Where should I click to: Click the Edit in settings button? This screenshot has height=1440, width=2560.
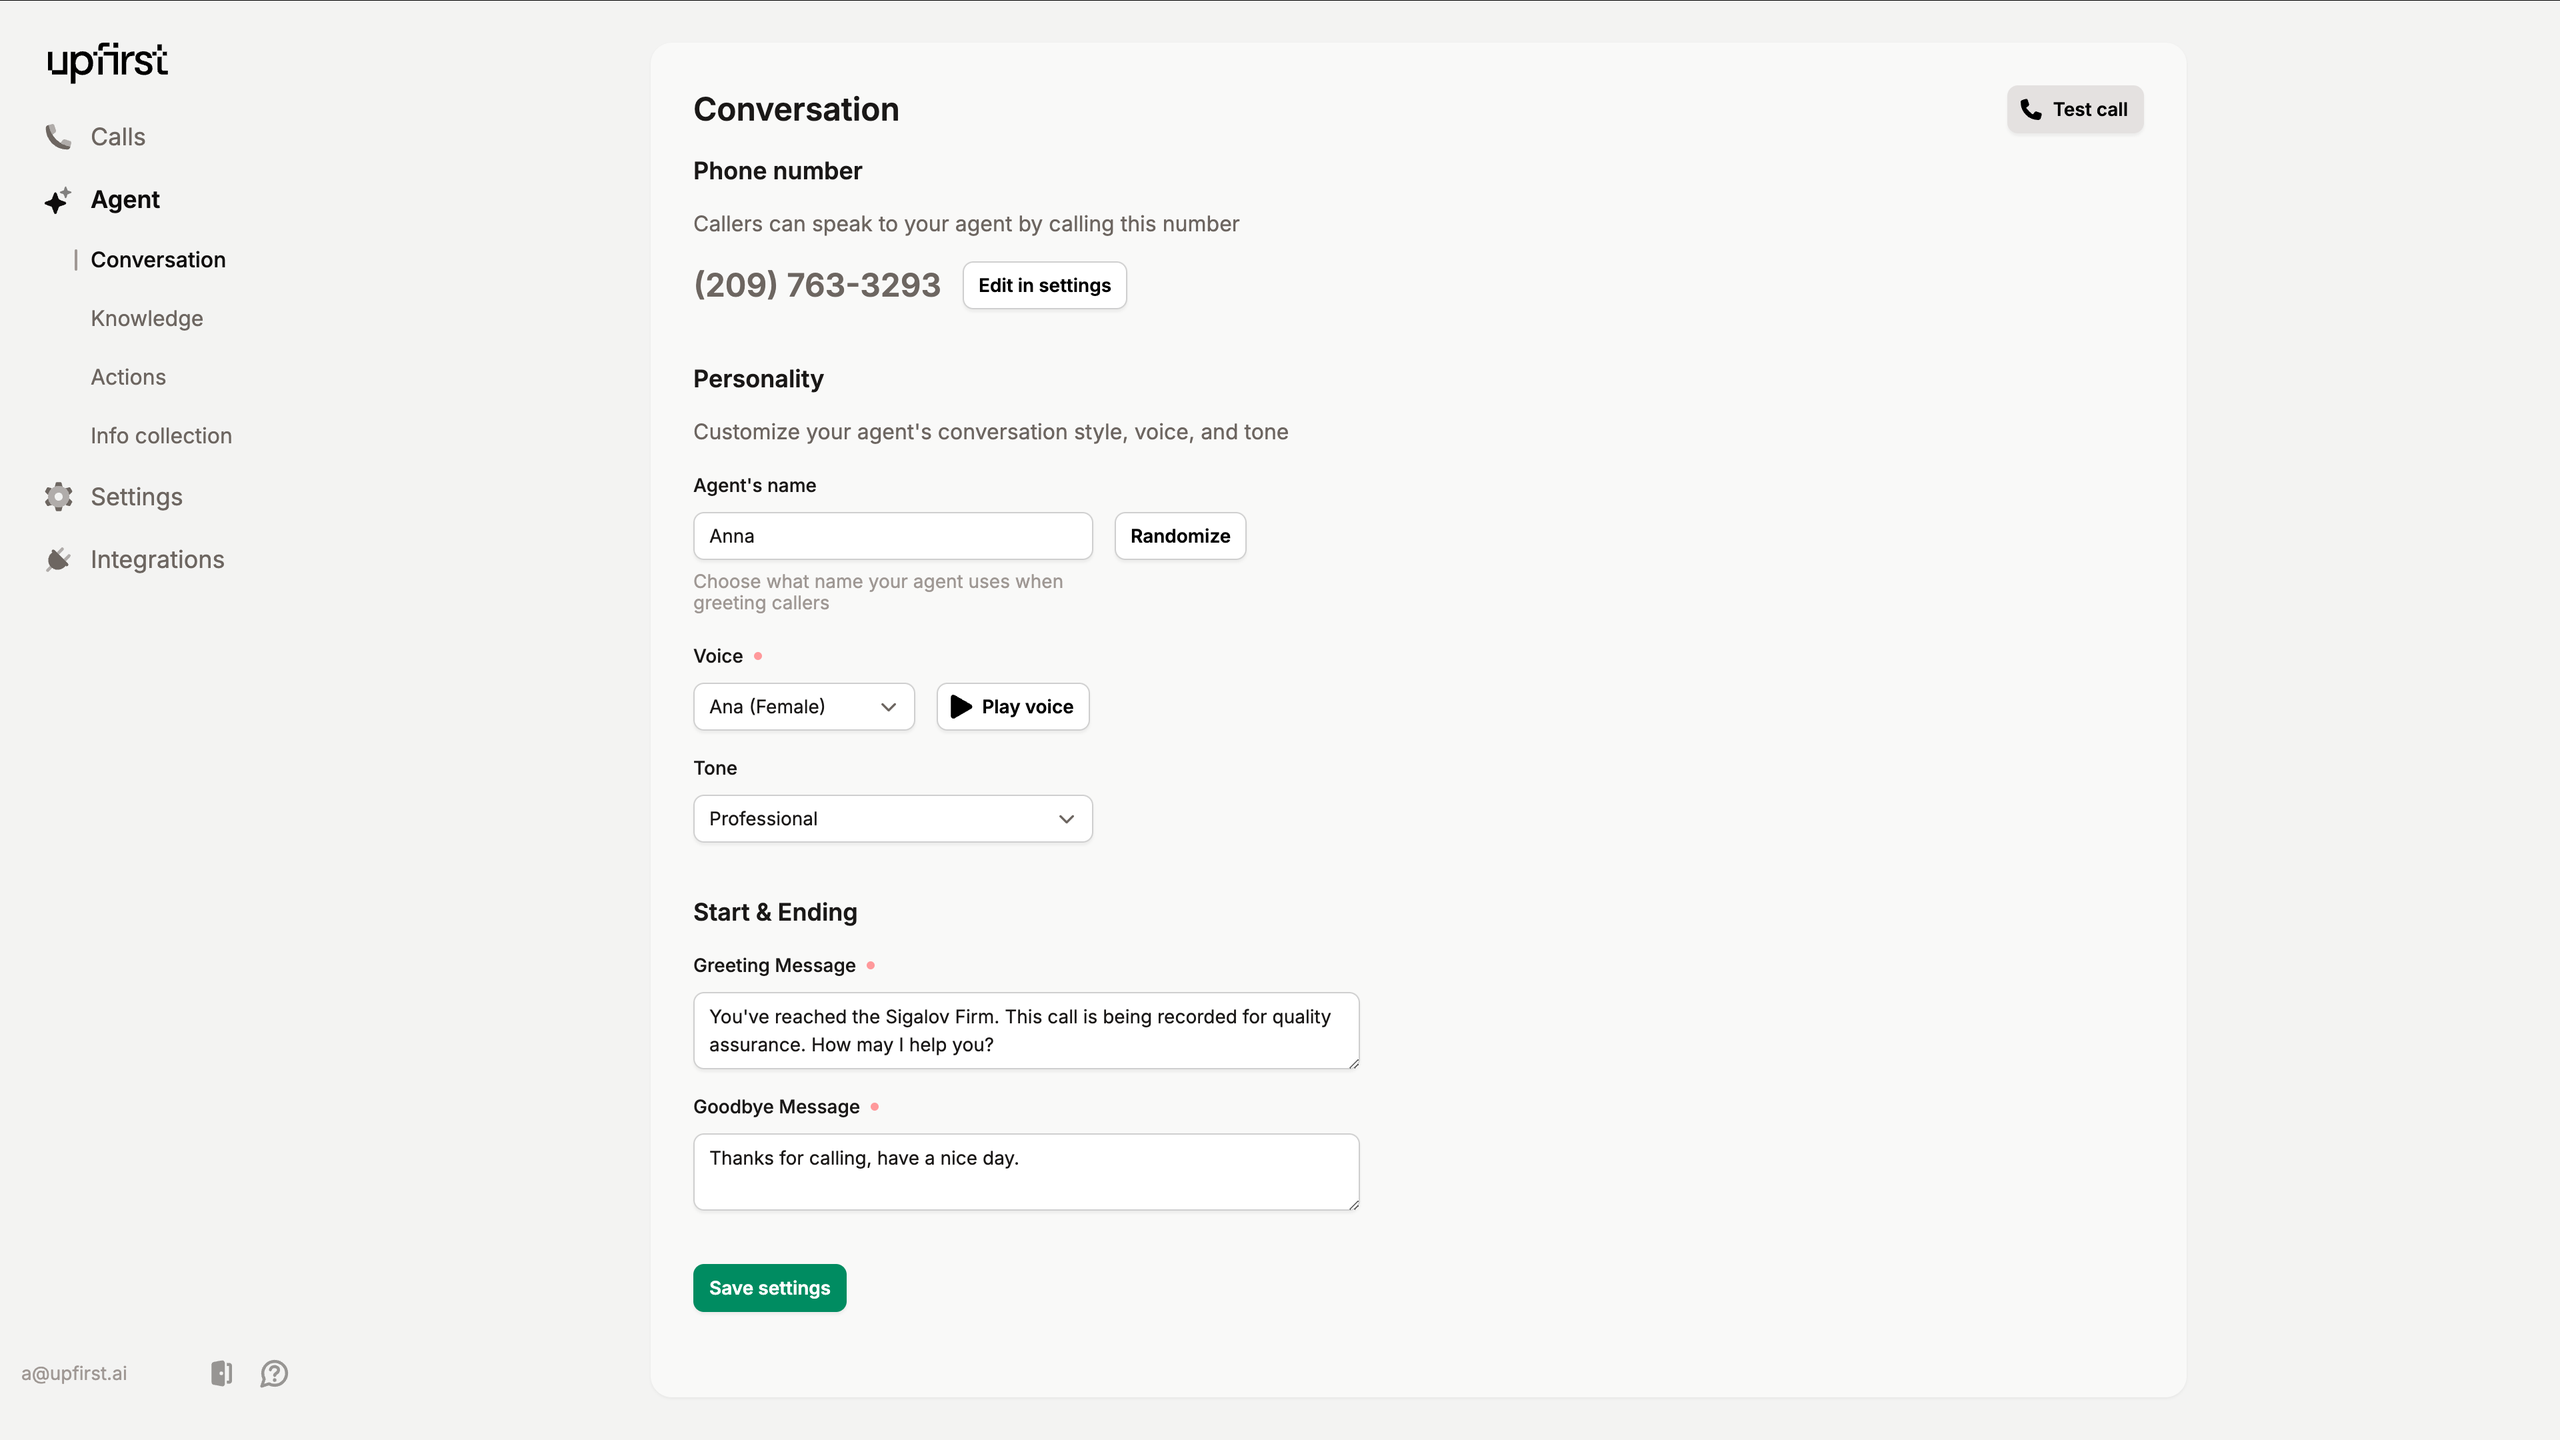[1044, 286]
